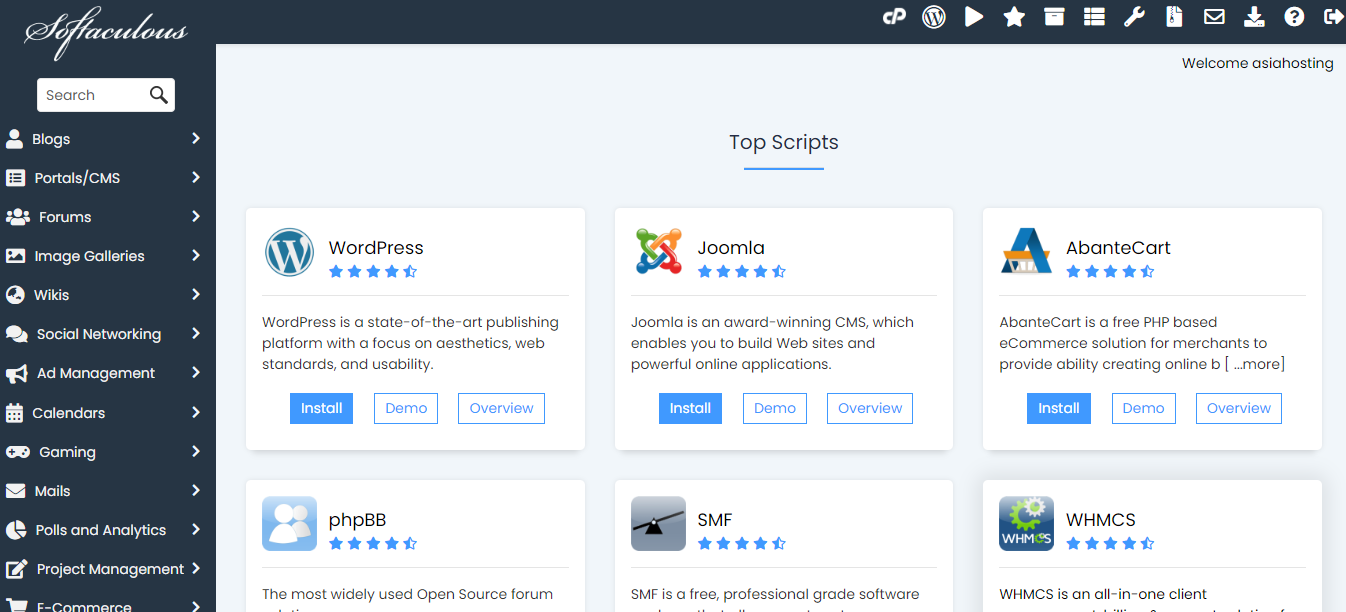View the WordPress Overview
The height and width of the screenshot is (612, 1346).
point(501,408)
